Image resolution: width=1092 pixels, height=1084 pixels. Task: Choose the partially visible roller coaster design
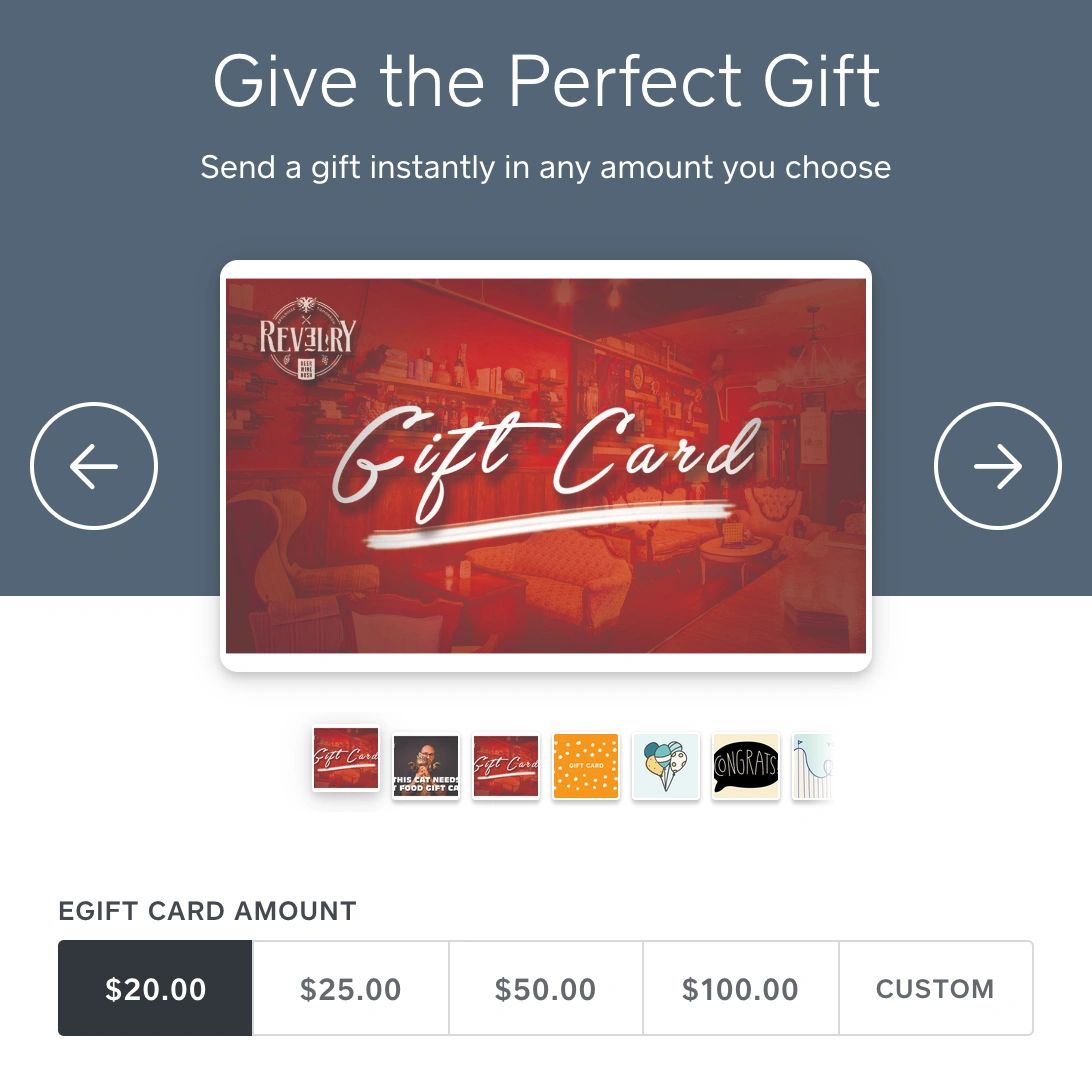[812, 766]
